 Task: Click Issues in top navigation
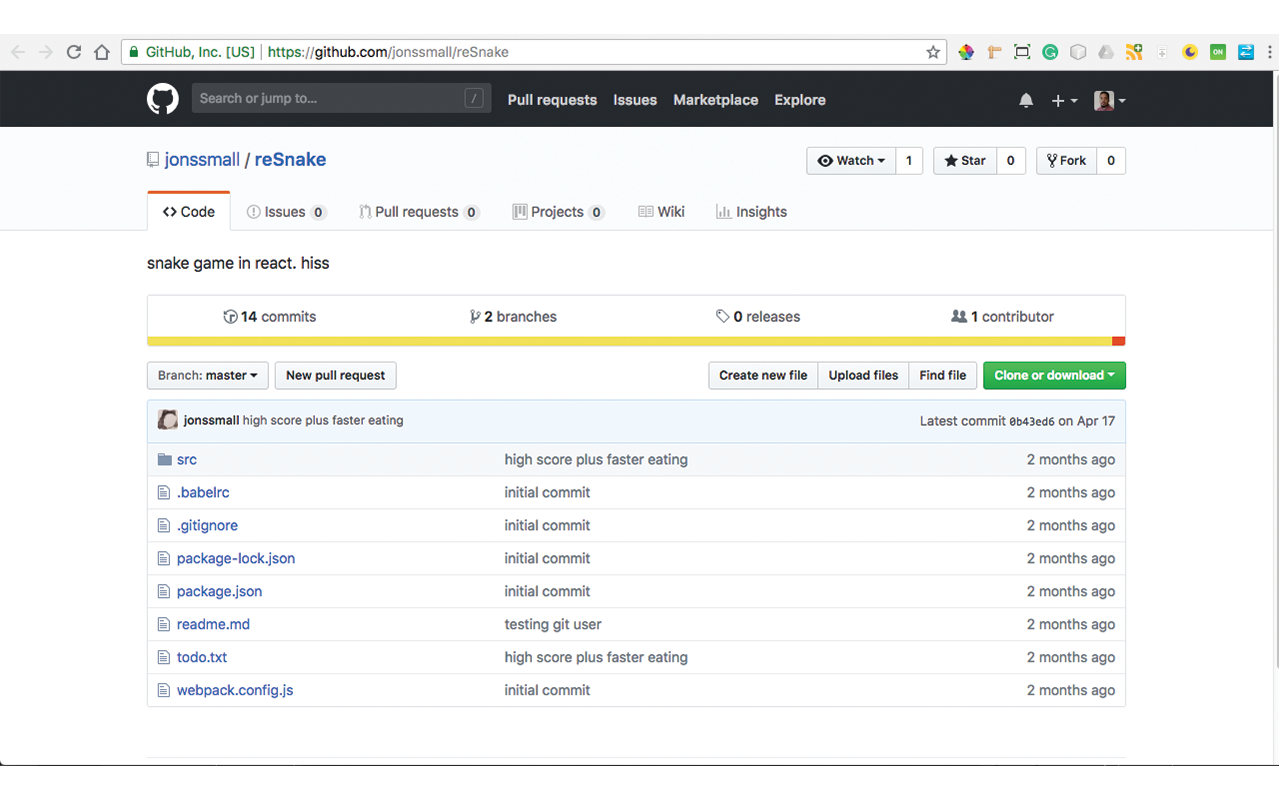pos(635,100)
